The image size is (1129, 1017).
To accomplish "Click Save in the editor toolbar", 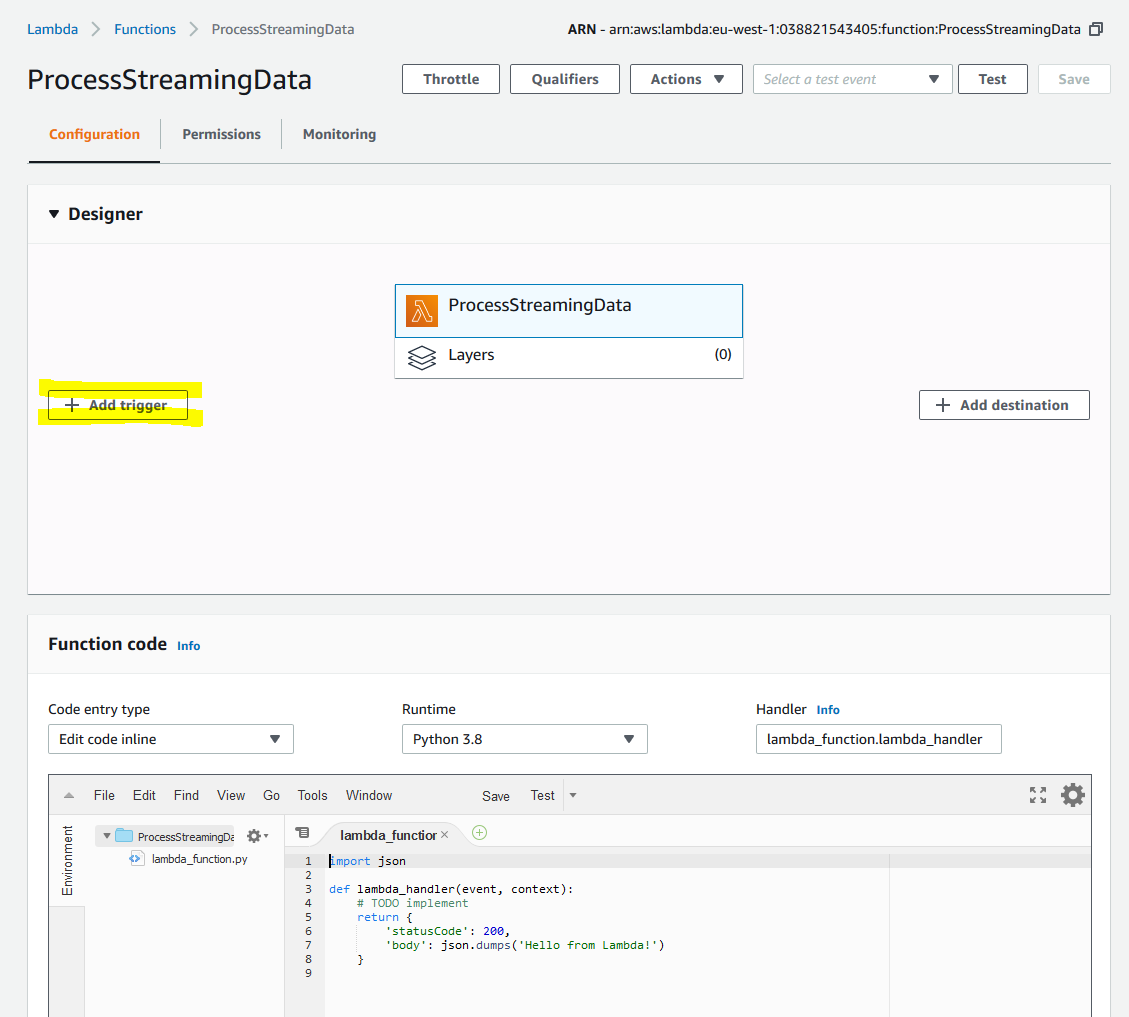I will (495, 796).
